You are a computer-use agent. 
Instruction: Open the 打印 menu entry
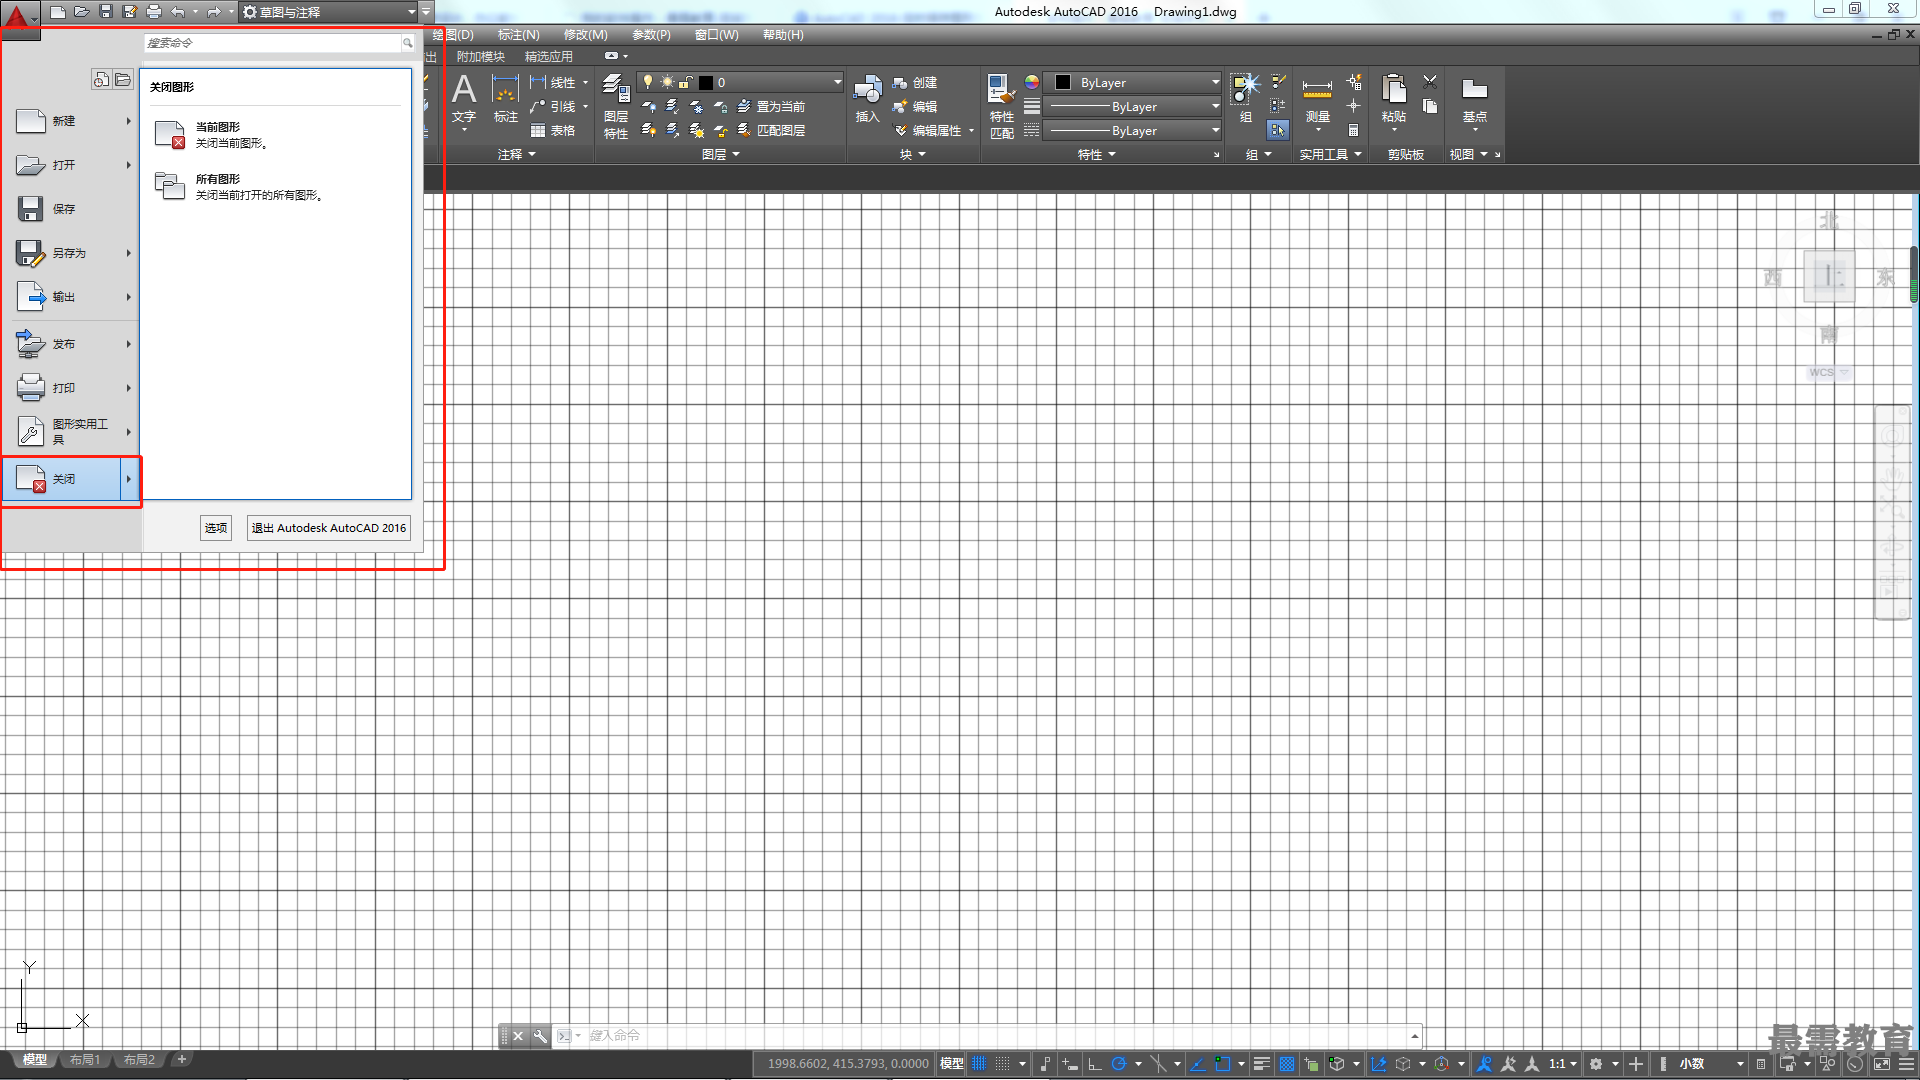[72, 388]
